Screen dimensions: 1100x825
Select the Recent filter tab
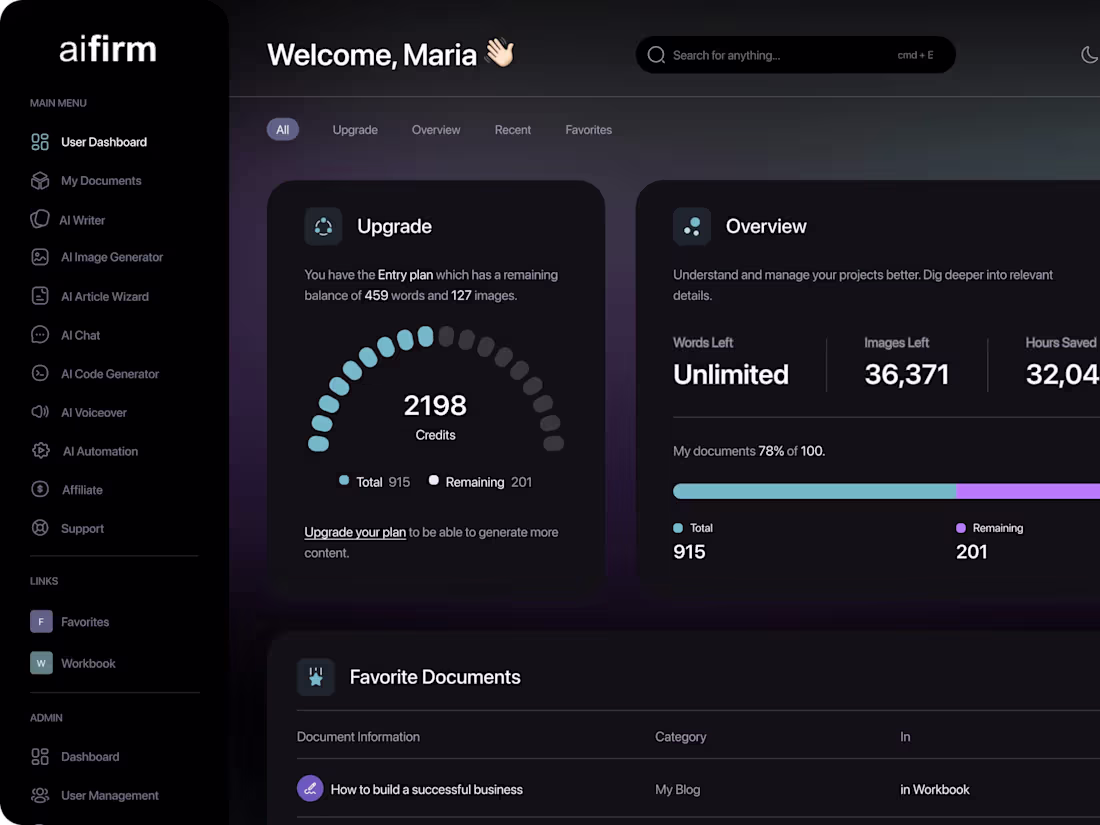(513, 129)
